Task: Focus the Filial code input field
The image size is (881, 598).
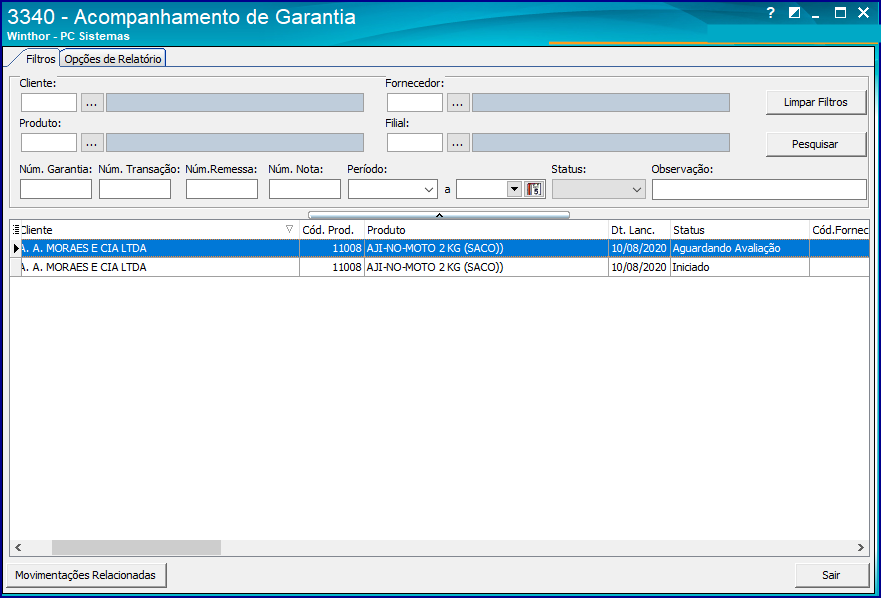Action: coord(415,143)
